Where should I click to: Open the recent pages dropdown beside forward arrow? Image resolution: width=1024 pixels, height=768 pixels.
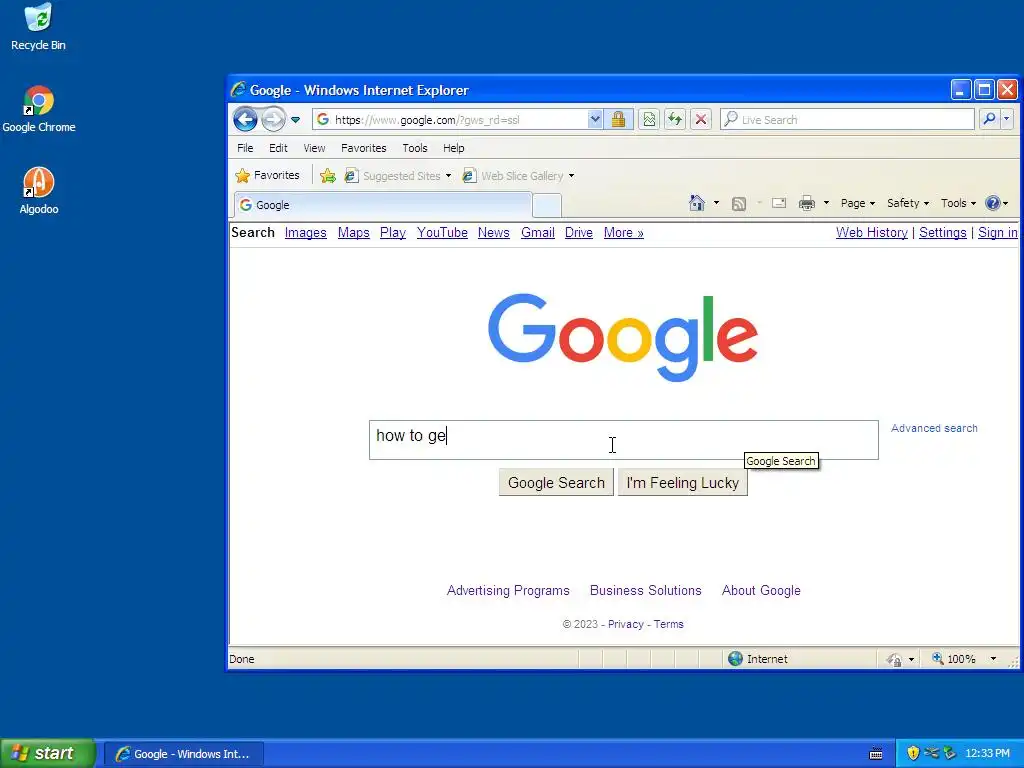pyautogui.click(x=295, y=120)
